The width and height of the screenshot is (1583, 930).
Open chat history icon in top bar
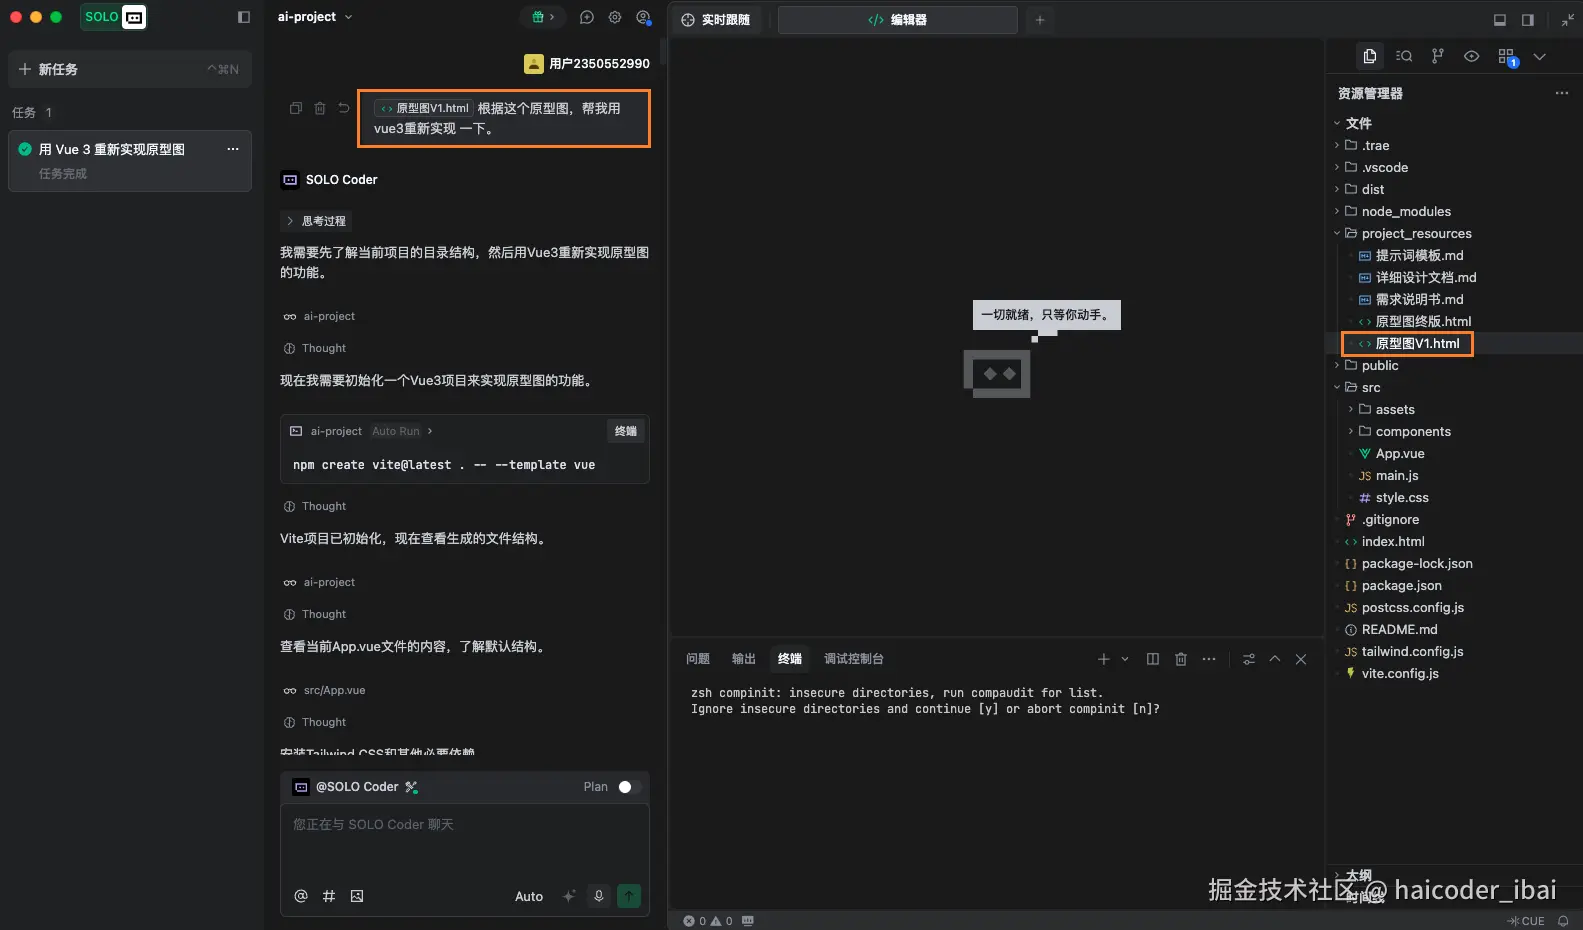click(x=587, y=17)
